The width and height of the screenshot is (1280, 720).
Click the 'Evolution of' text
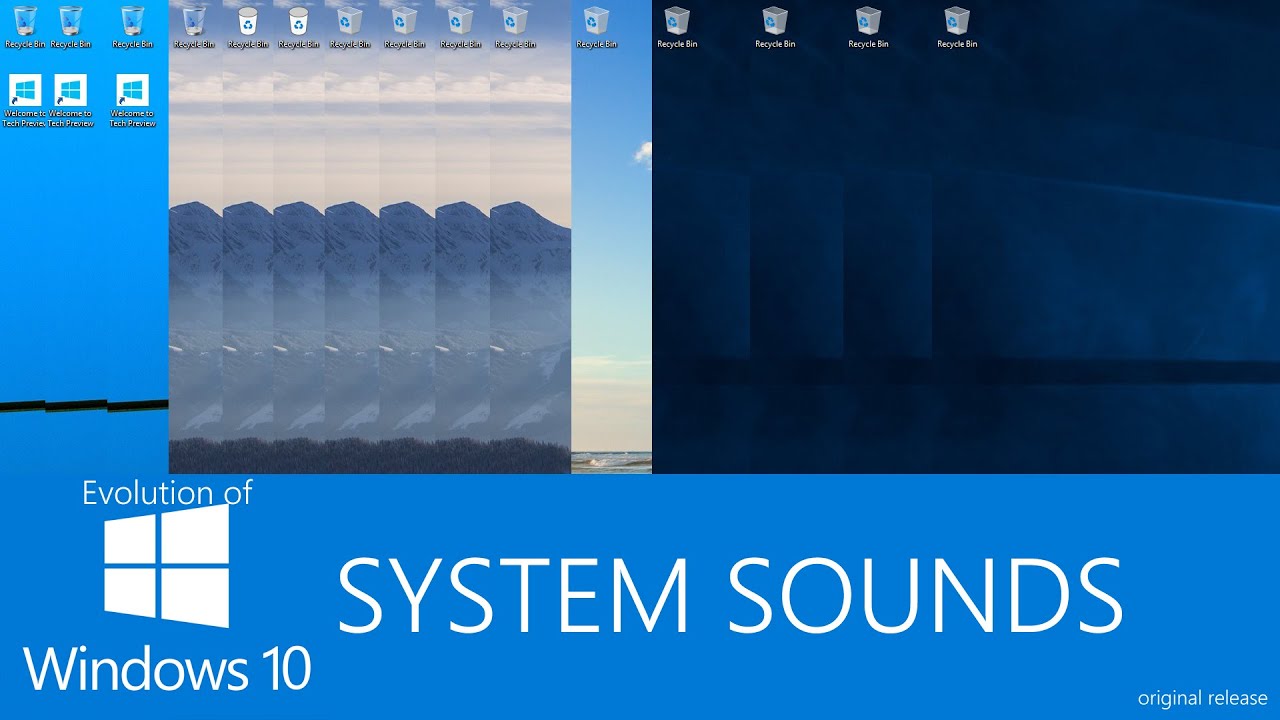tap(167, 492)
